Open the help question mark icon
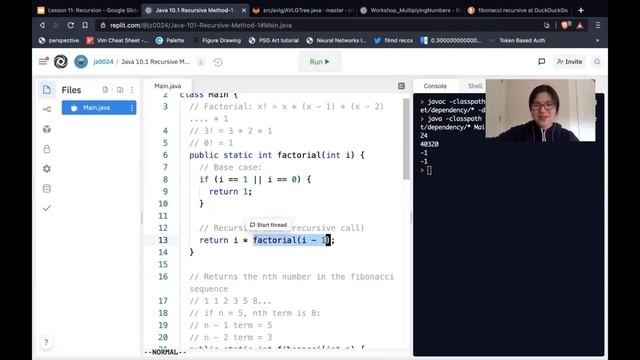This screenshot has height=360, width=640. pos(46,342)
